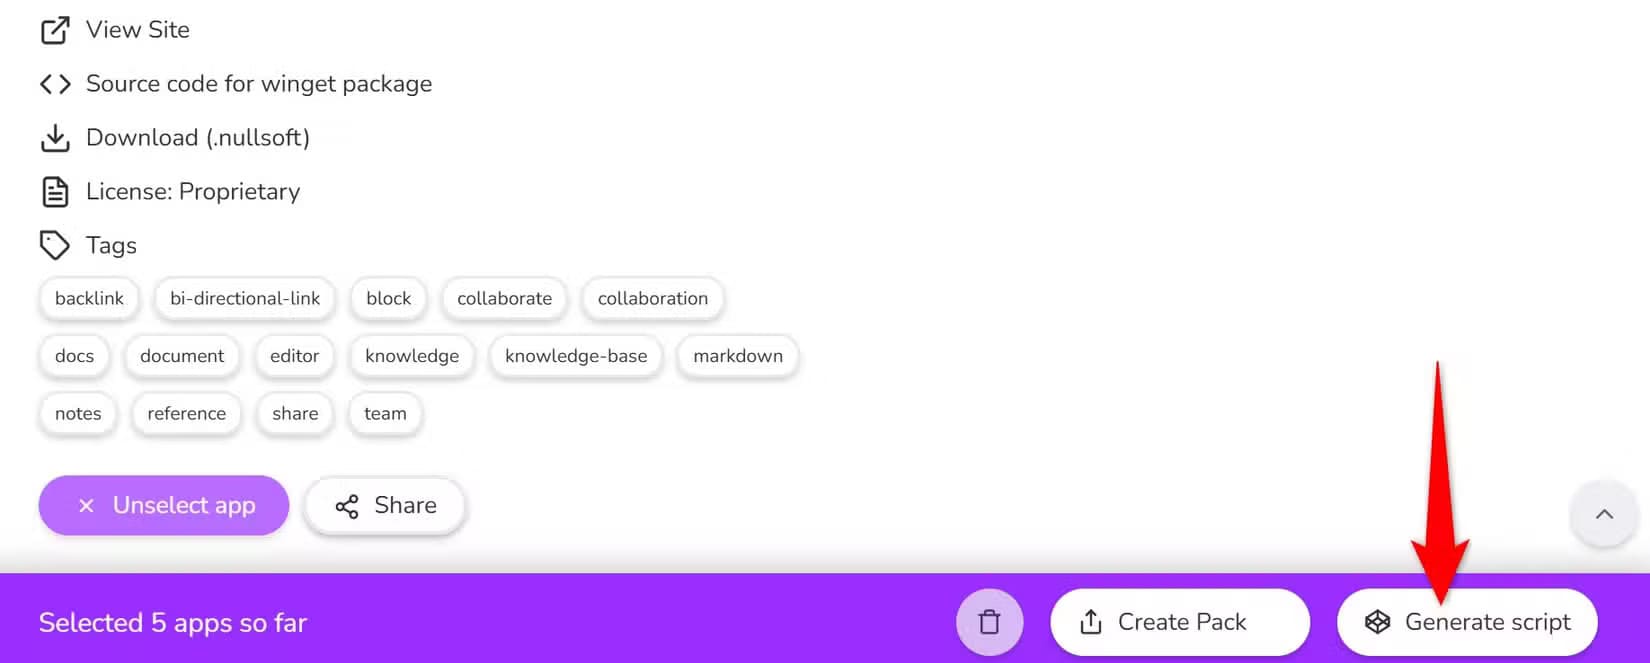Select the collaboration tag

[653, 299]
